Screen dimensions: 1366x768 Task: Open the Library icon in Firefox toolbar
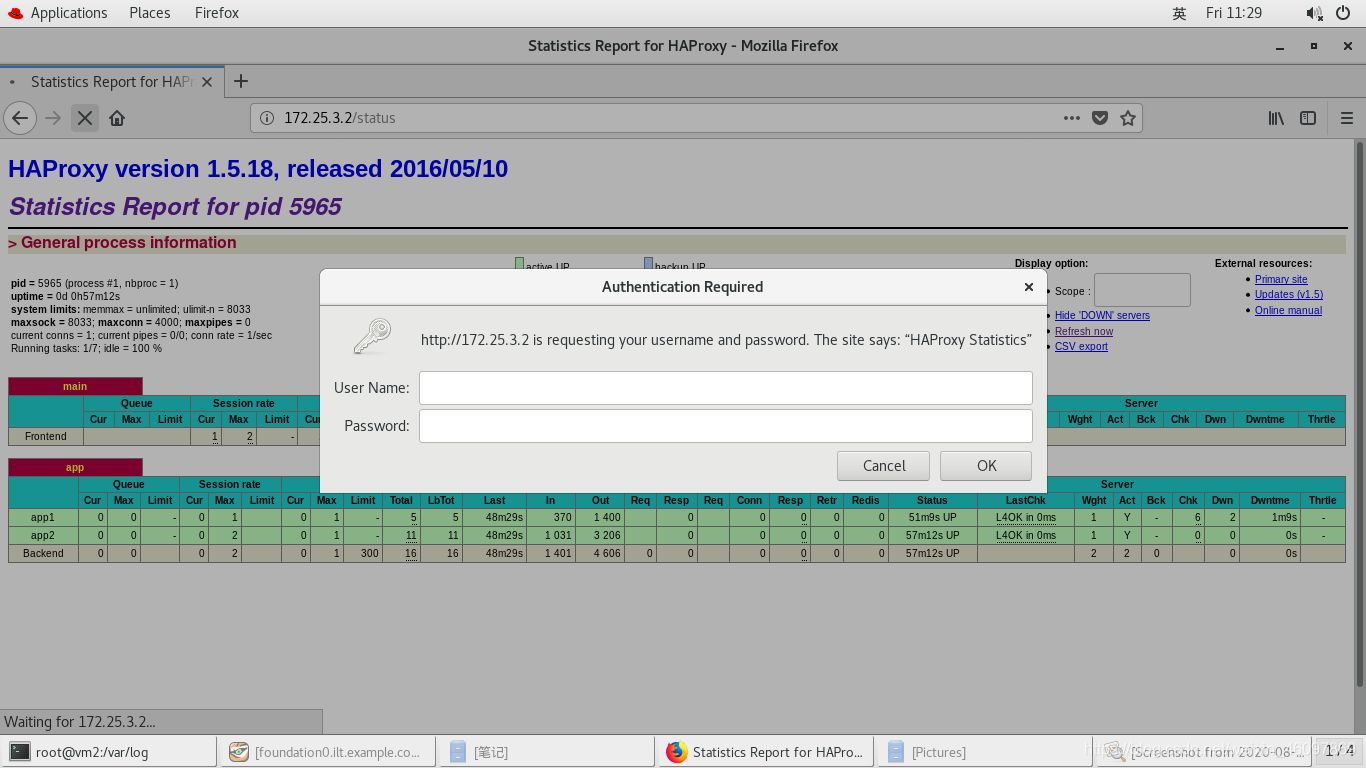coord(1277,118)
